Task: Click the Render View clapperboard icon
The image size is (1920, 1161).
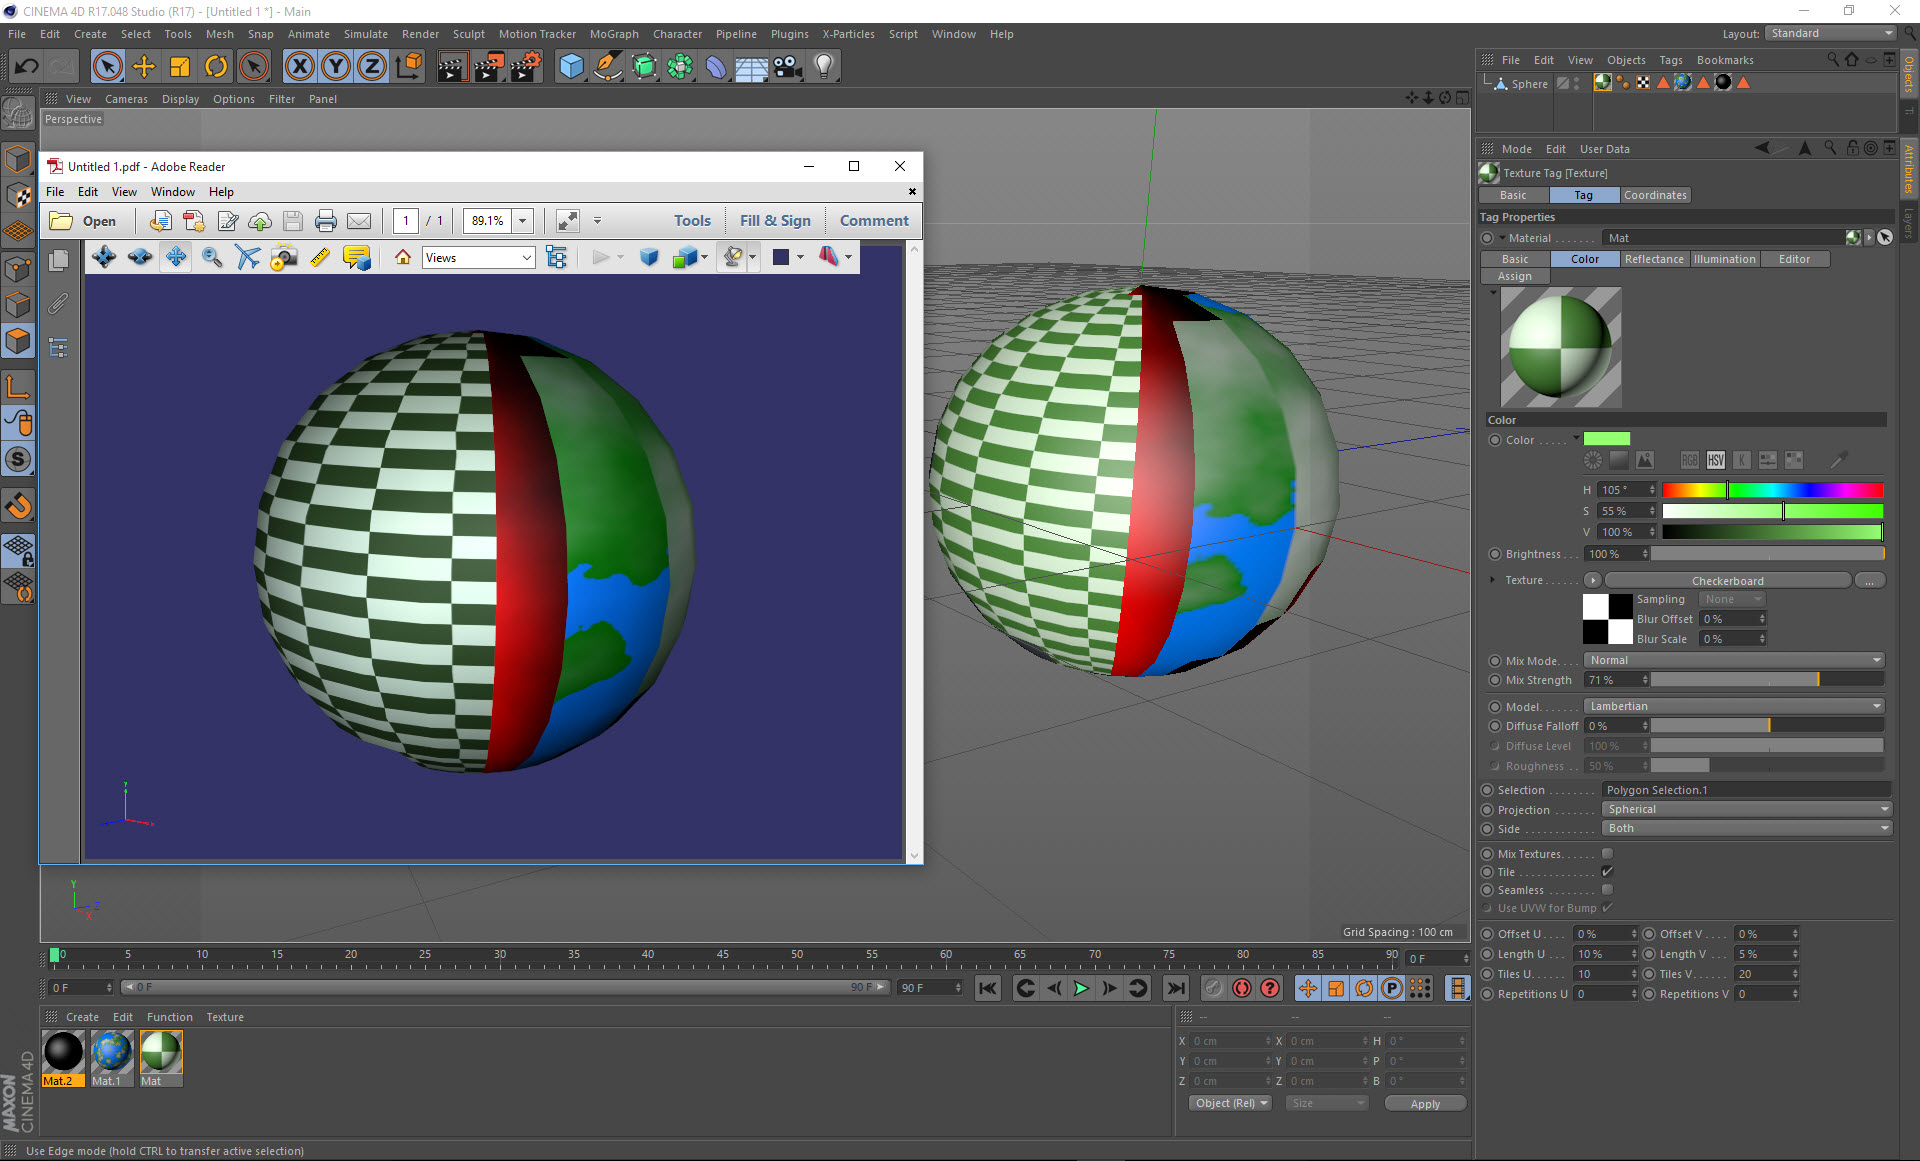Action: click(x=452, y=67)
